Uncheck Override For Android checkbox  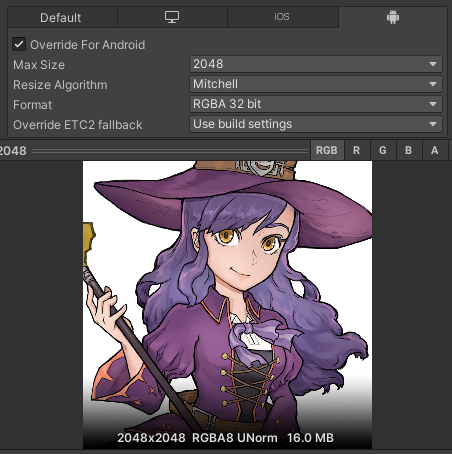19,44
